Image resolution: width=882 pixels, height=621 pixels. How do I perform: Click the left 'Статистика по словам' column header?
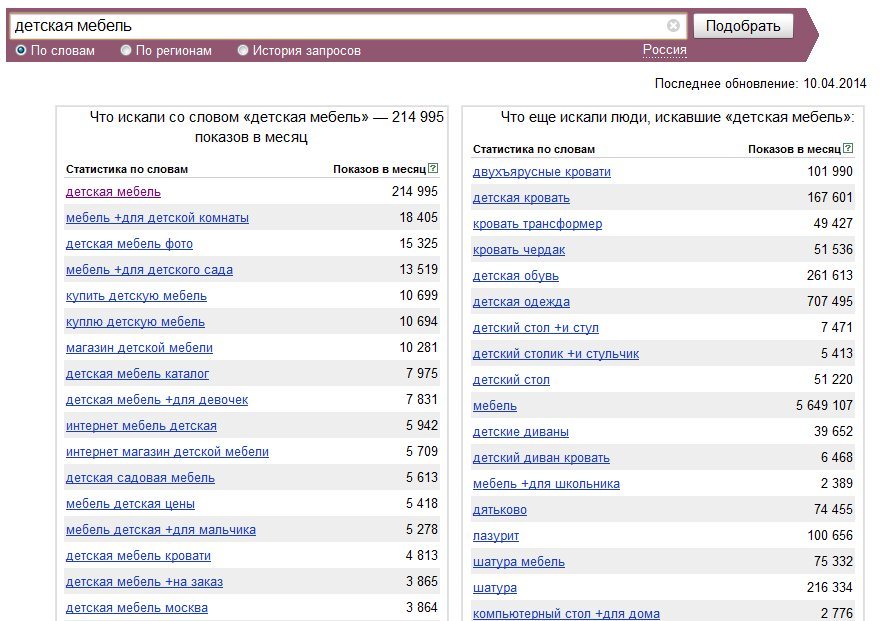(x=127, y=169)
